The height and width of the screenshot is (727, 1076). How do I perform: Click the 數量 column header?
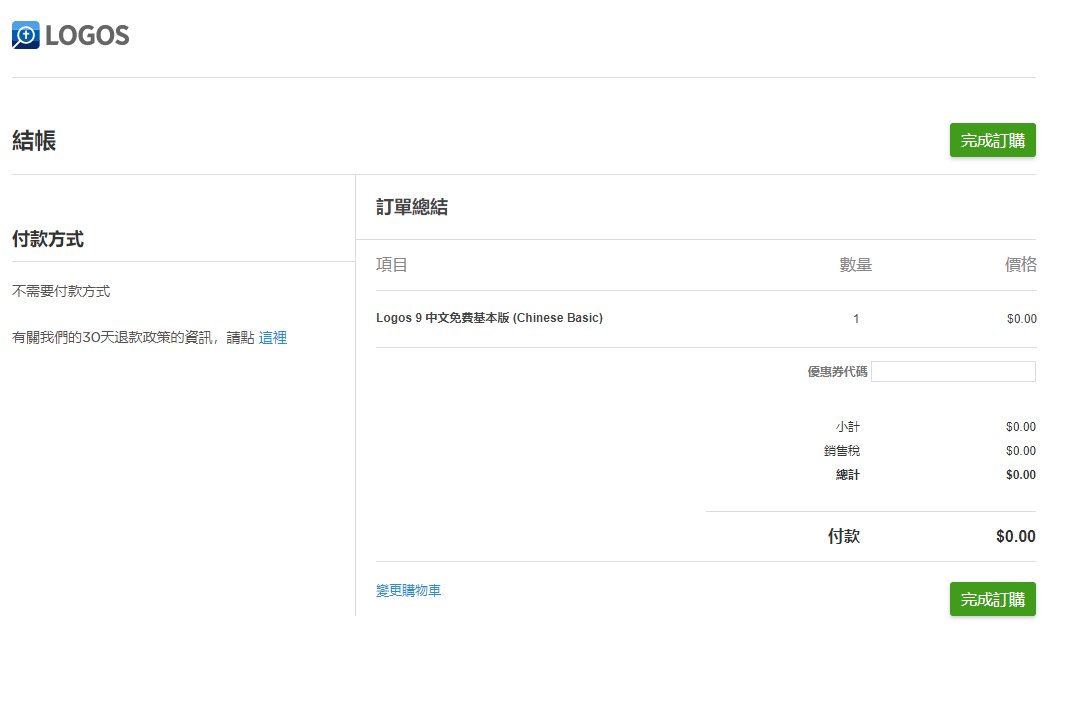coord(856,264)
